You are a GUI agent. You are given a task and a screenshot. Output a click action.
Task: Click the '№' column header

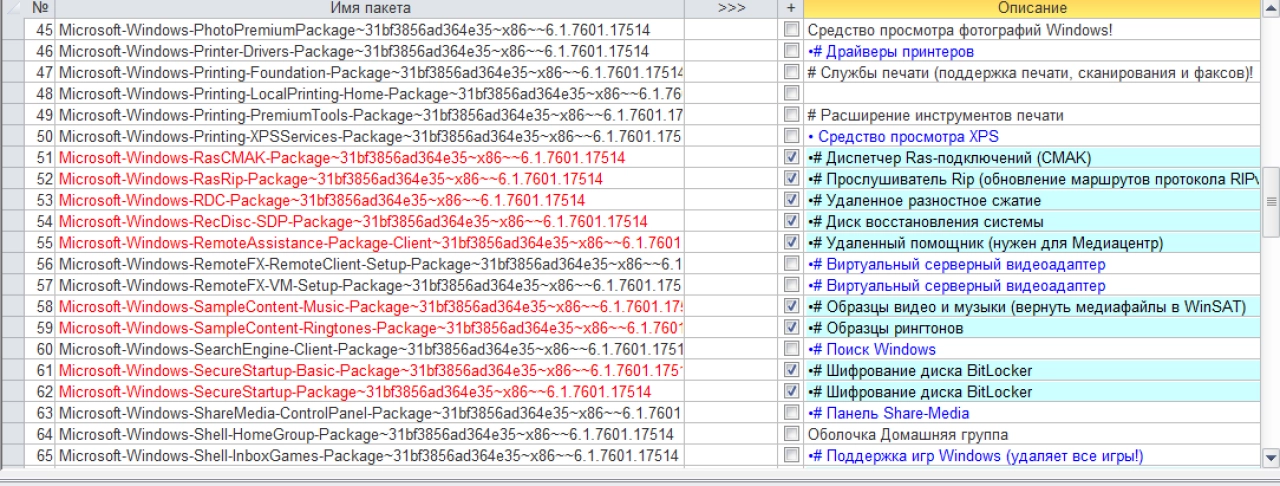(x=41, y=8)
